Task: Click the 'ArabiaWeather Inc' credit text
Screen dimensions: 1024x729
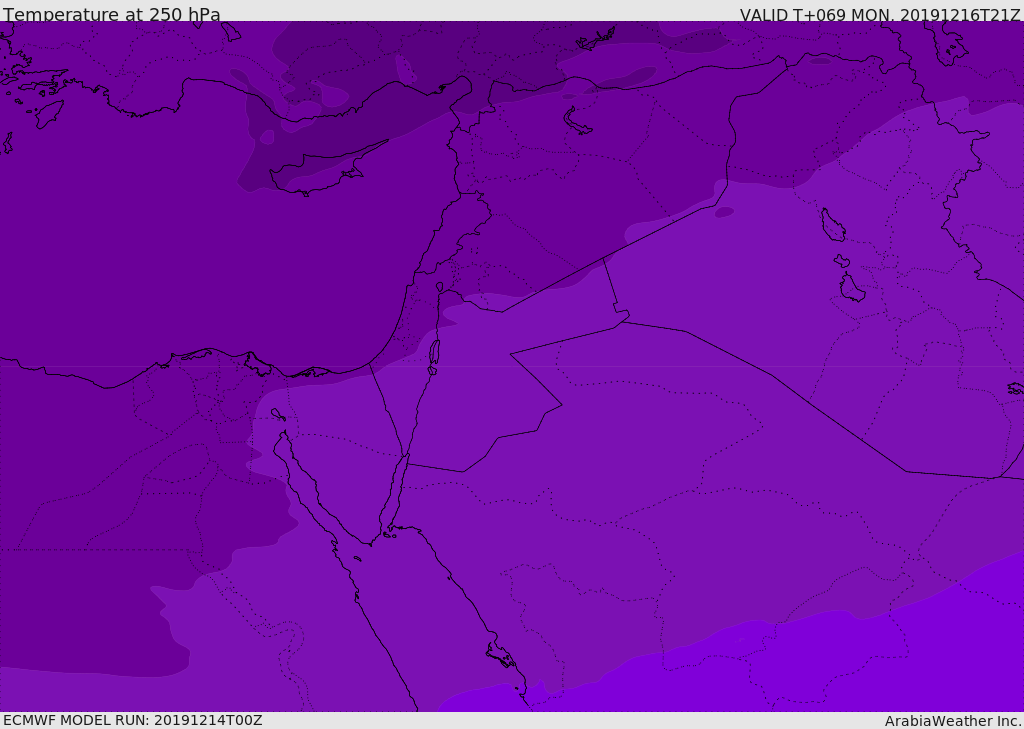Action: [x=953, y=721]
